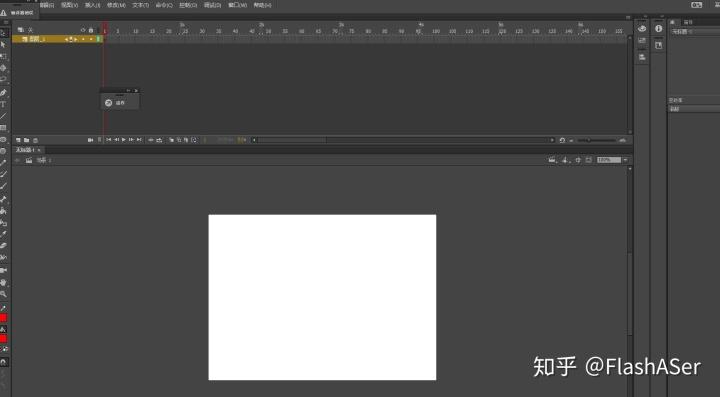Viewport: 720px width, 397px height.
Task: Click the New Folder icon
Action: click(27, 140)
